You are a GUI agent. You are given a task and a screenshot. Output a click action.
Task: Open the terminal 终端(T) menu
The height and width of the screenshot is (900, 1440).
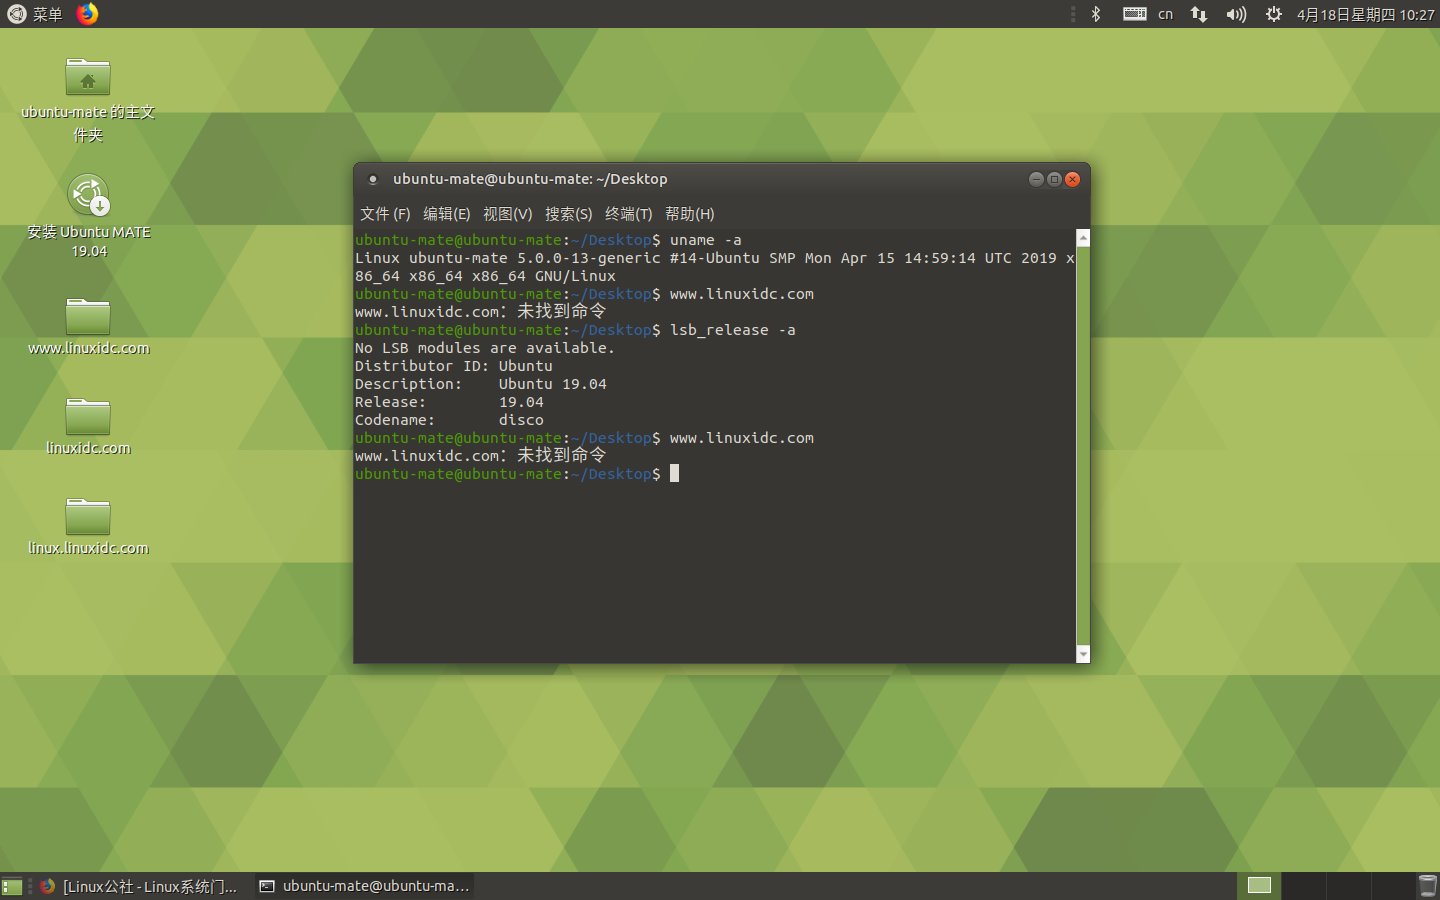[628, 214]
